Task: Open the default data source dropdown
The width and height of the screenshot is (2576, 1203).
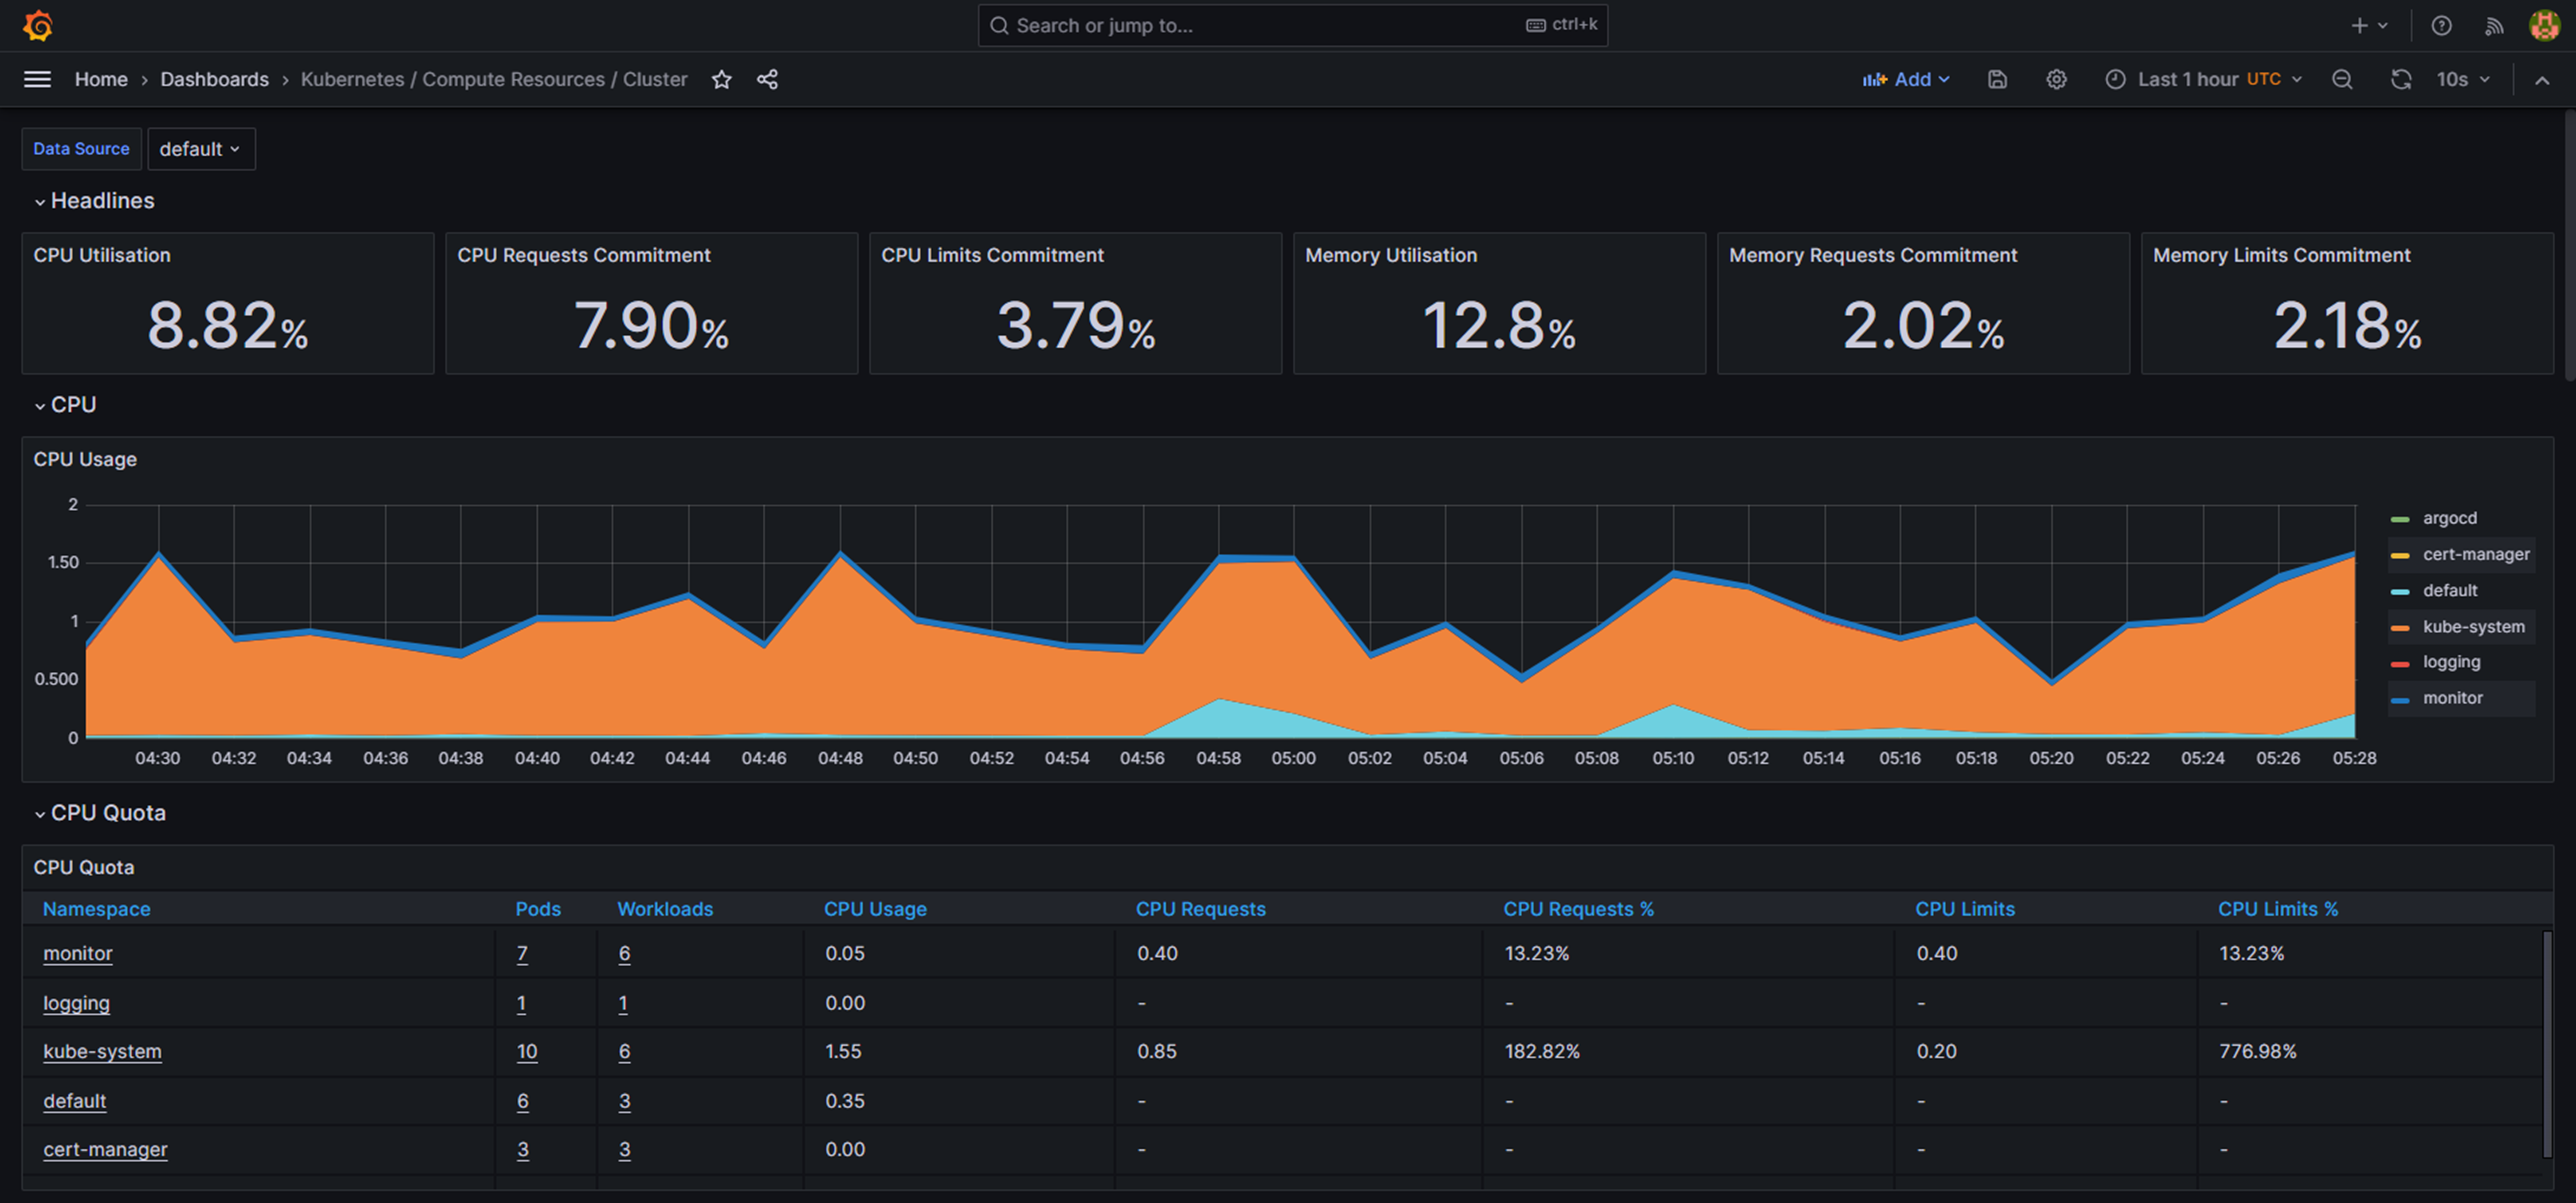Action: [x=200, y=149]
